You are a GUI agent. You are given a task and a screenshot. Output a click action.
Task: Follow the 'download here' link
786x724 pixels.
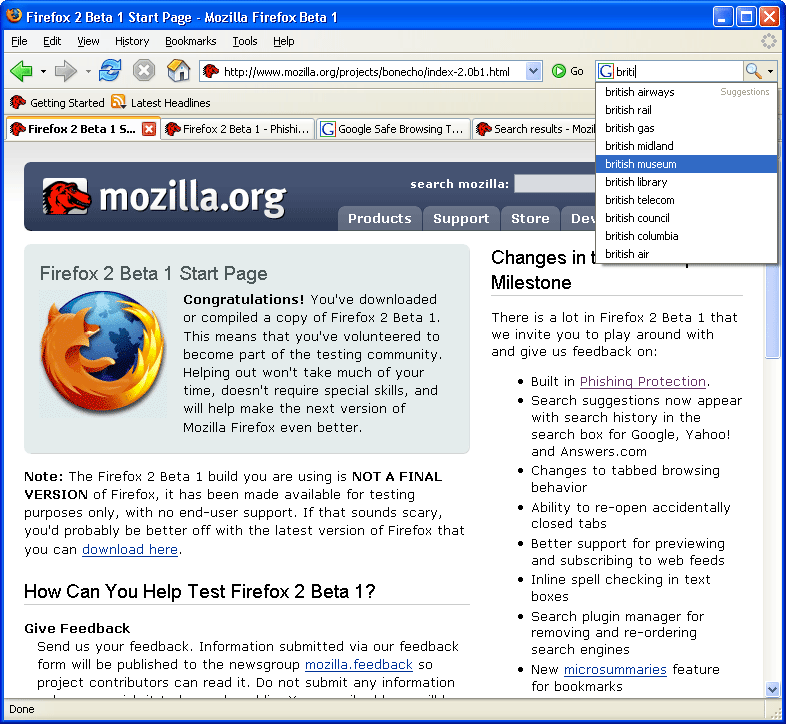[x=130, y=550]
